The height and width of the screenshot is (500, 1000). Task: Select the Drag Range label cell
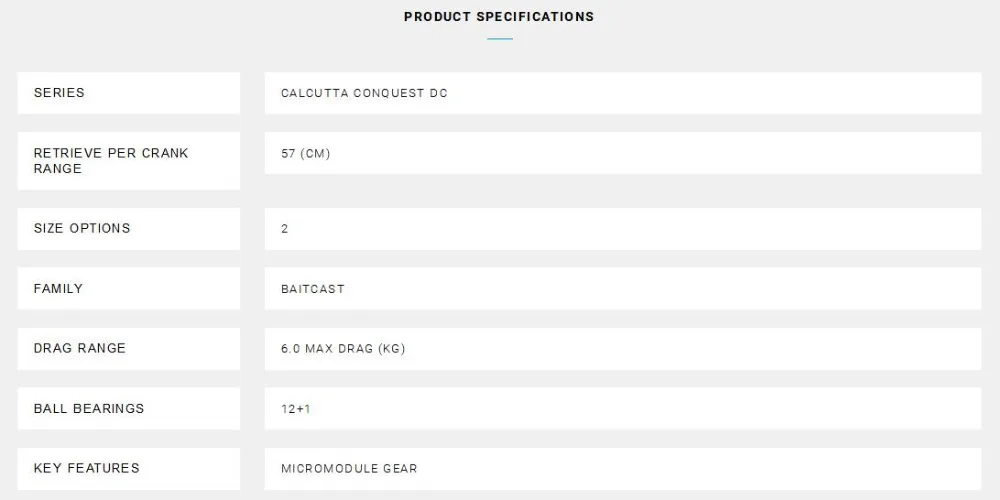[x=129, y=348]
